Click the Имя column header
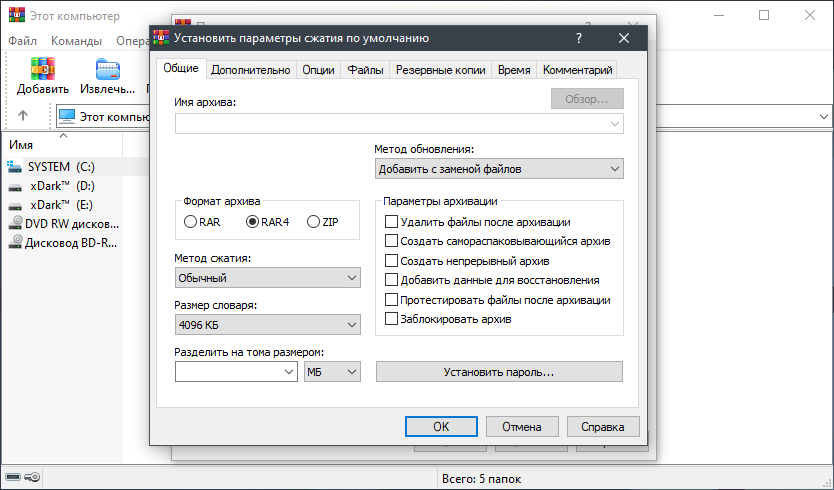The width and height of the screenshot is (834, 490). [62, 145]
